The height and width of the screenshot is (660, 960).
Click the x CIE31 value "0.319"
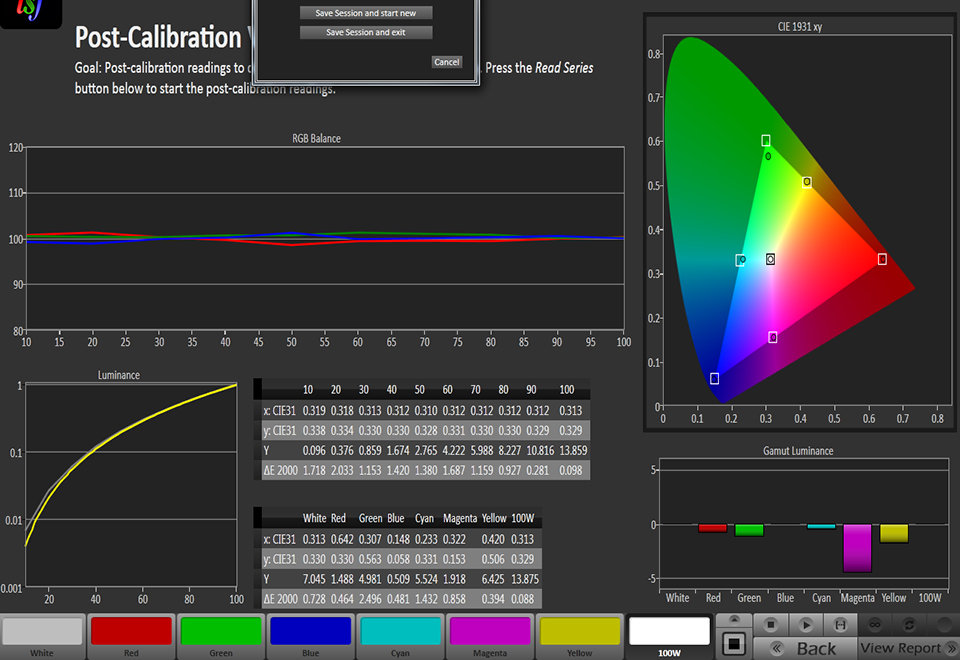(314, 410)
